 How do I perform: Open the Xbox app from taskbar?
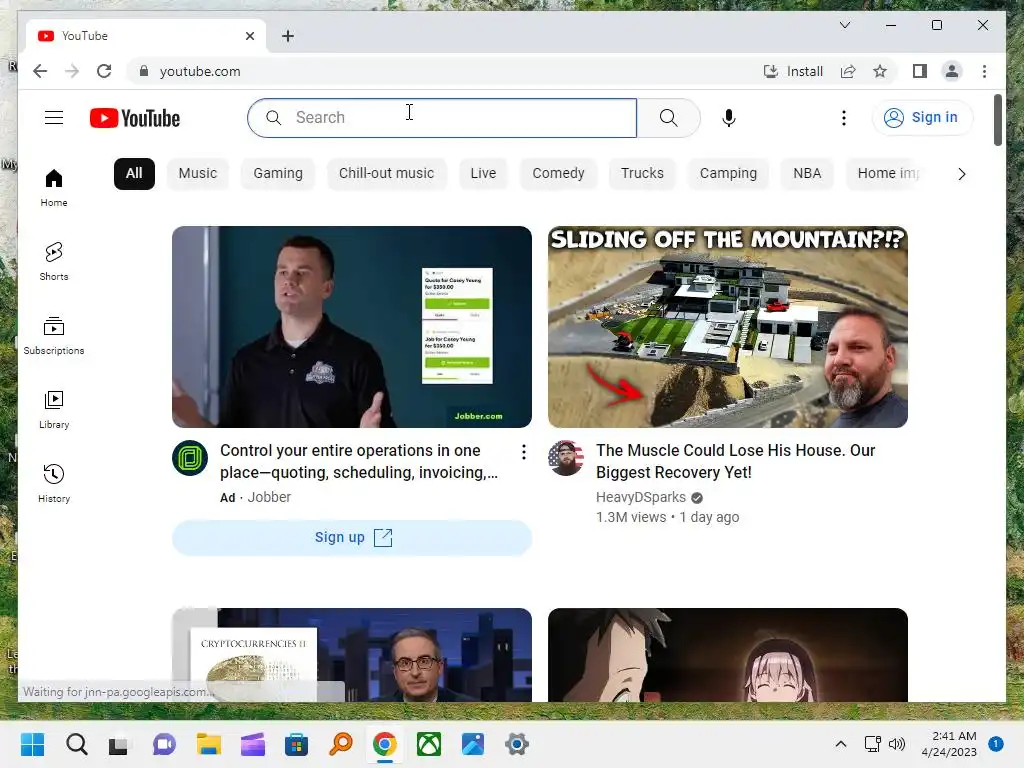coord(429,744)
